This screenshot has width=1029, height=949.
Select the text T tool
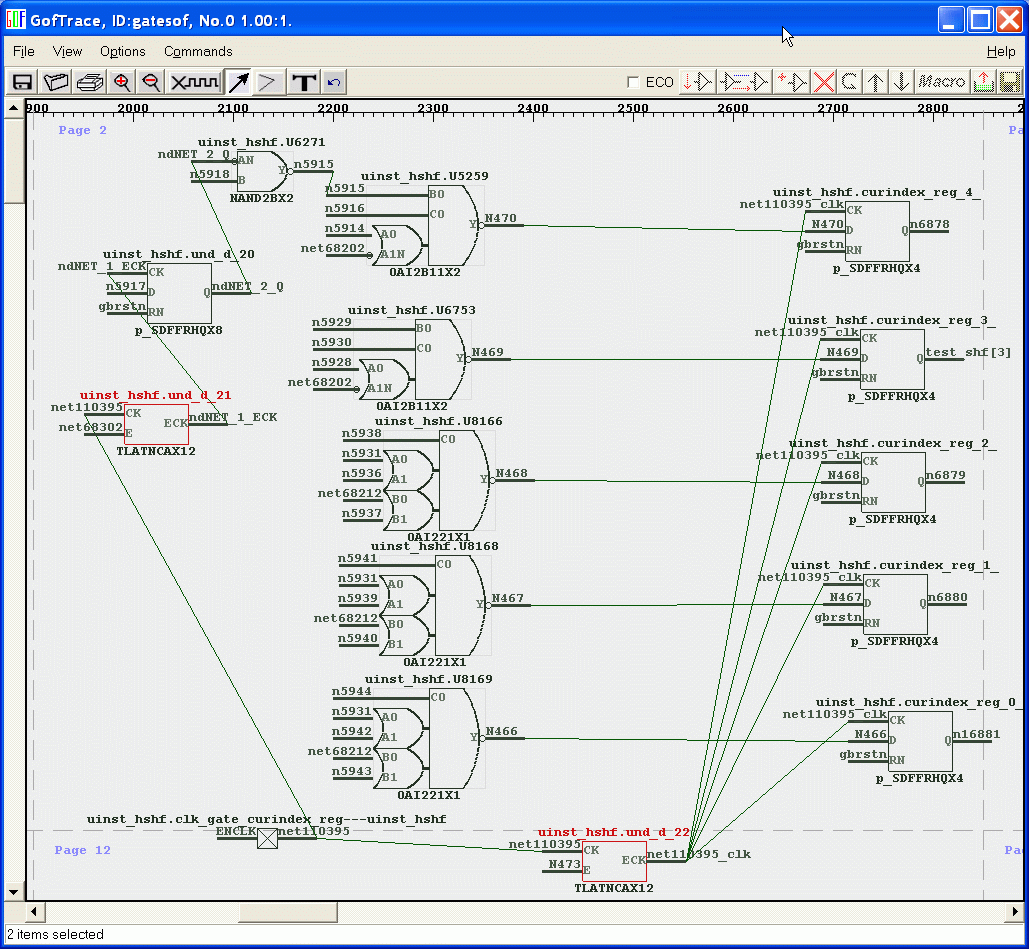305,82
